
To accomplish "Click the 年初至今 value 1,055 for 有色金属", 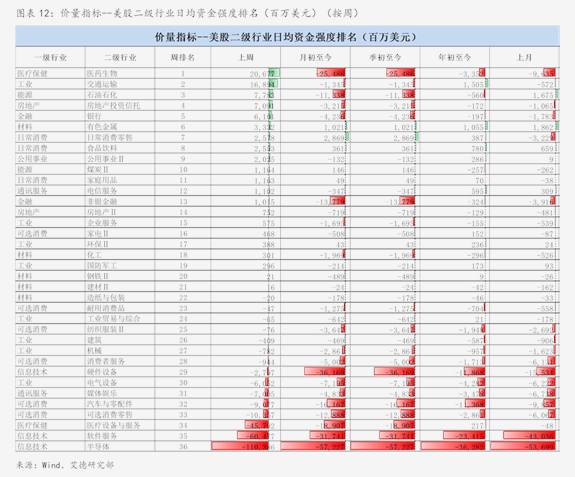I will pyautogui.click(x=474, y=127).
